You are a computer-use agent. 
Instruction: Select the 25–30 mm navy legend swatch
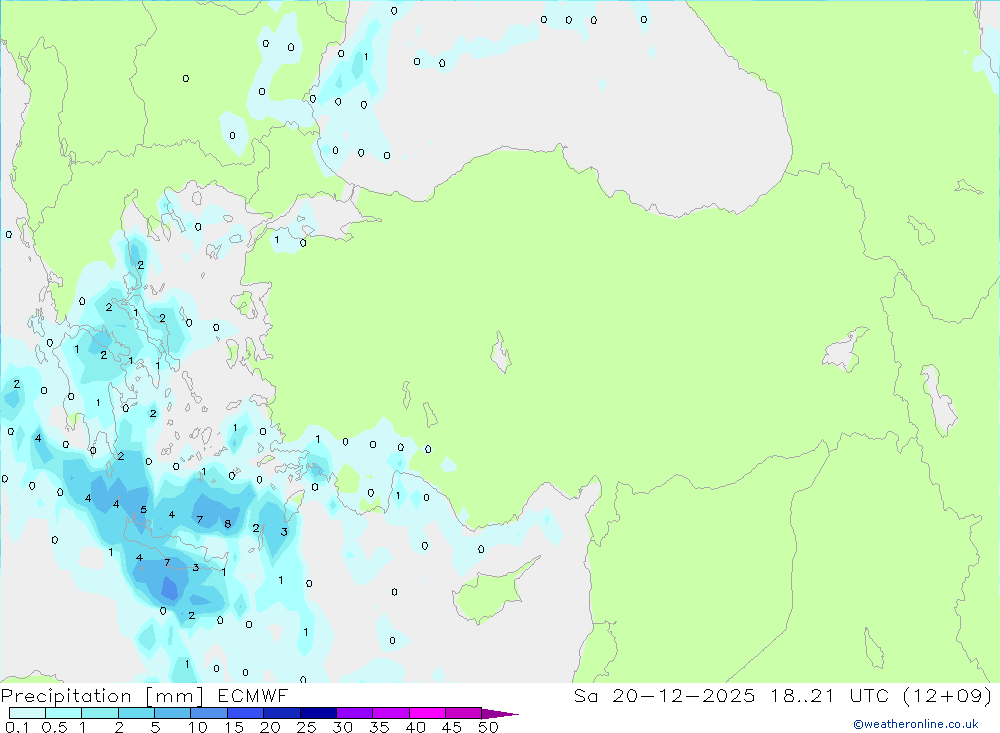point(318,713)
